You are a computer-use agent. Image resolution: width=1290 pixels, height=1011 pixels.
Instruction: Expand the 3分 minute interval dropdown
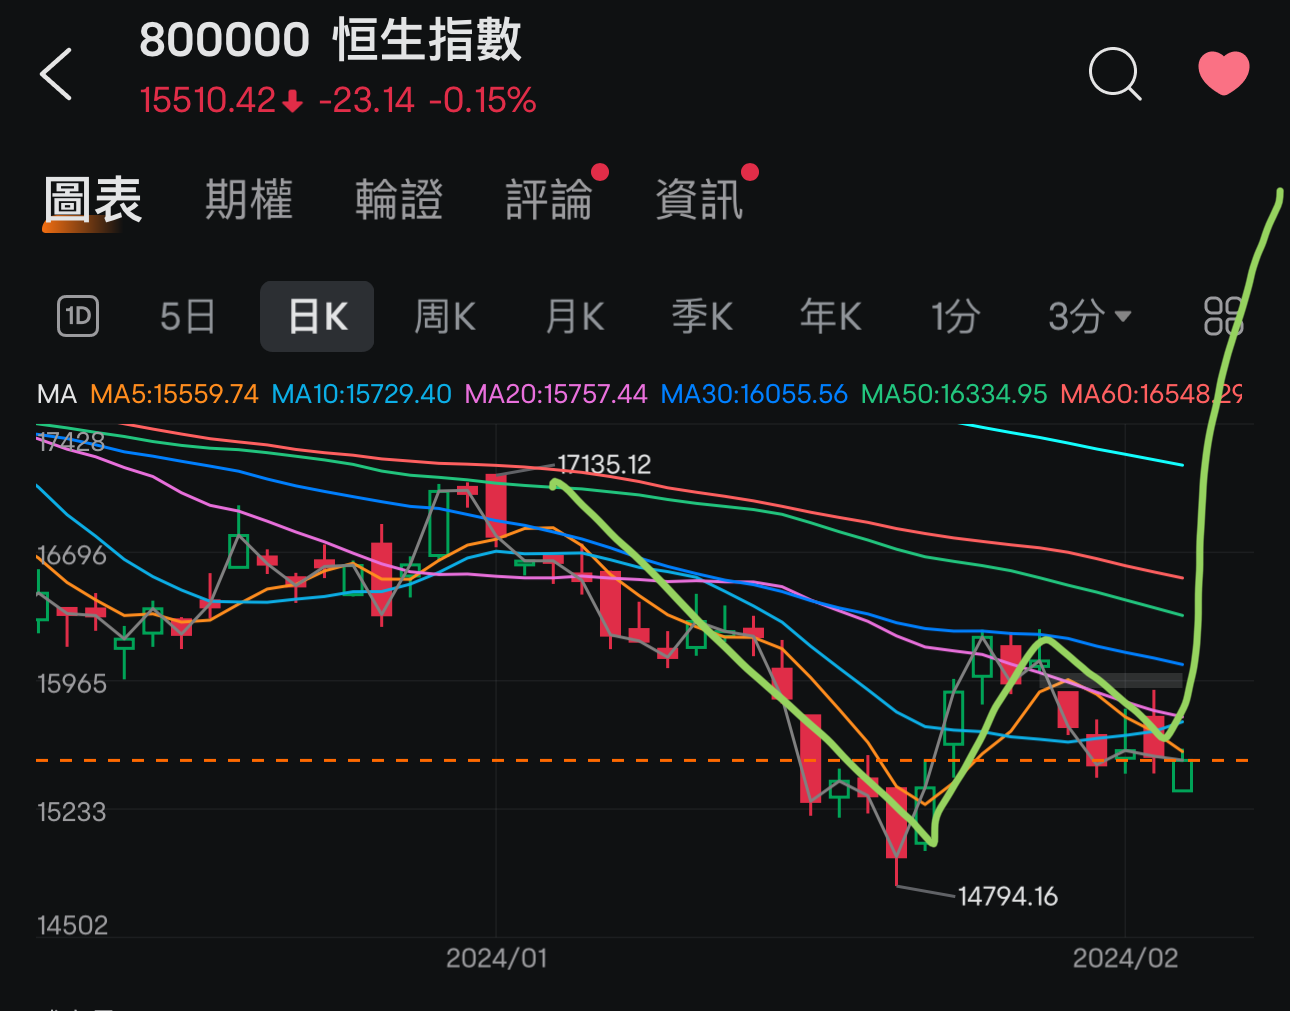pyautogui.click(x=1090, y=317)
